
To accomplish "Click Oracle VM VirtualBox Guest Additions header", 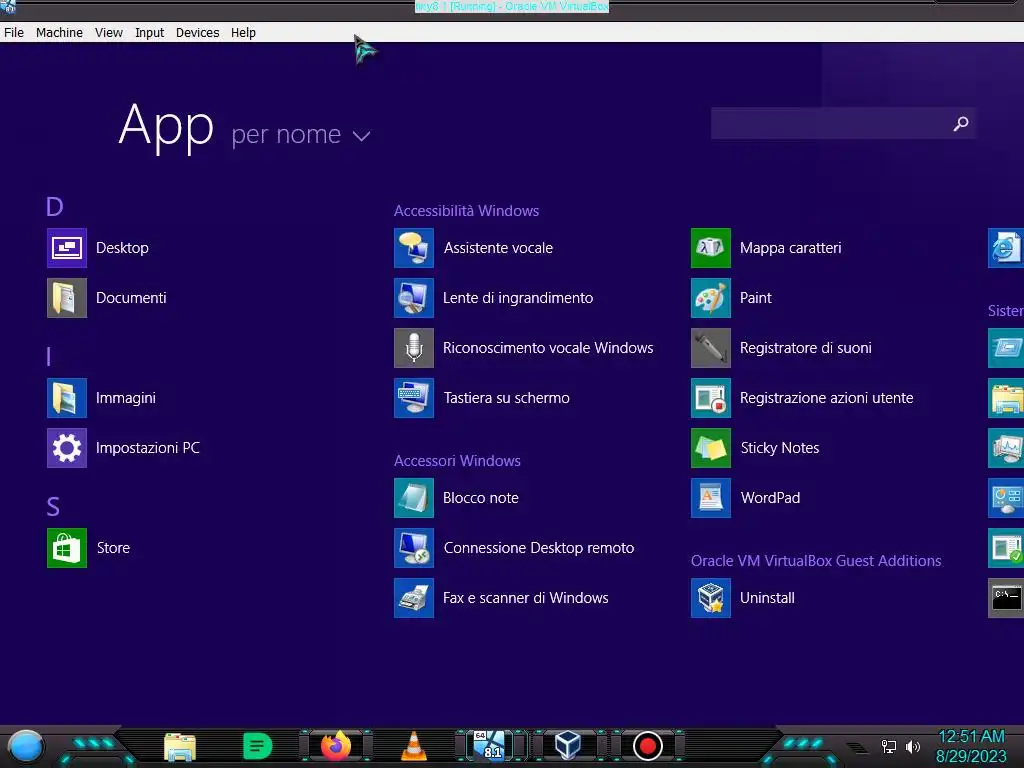I will coord(816,561).
